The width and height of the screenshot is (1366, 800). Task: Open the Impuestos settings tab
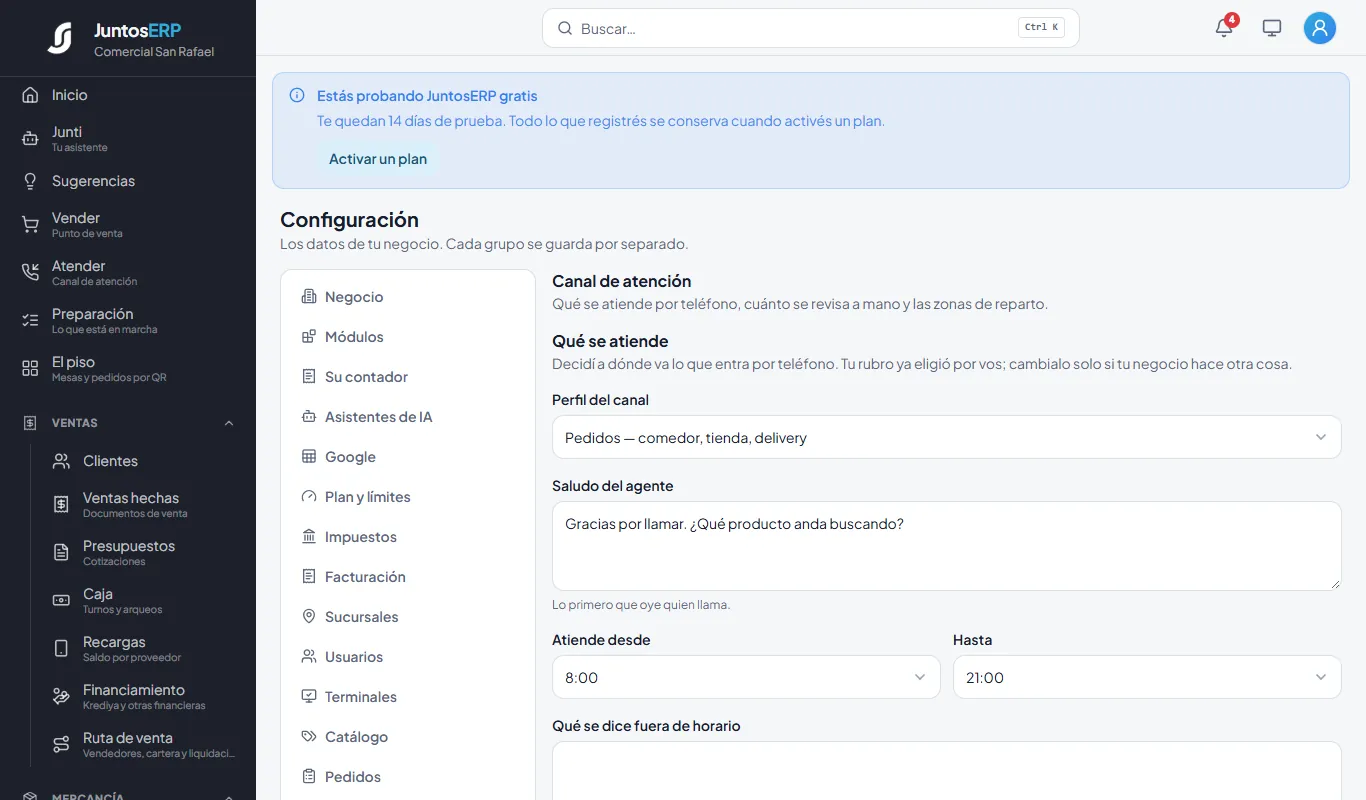tap(408, 537)
